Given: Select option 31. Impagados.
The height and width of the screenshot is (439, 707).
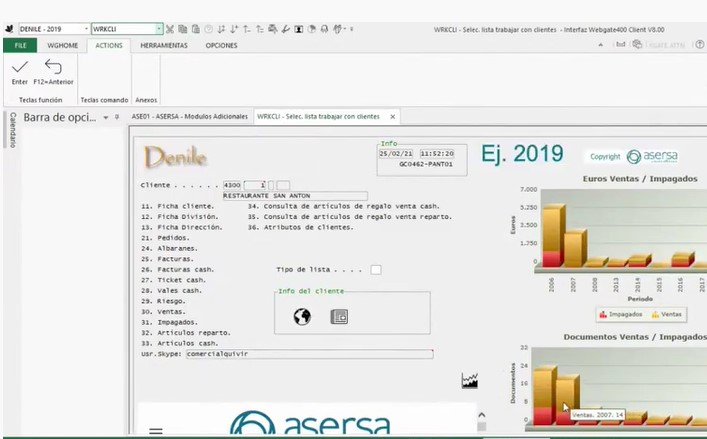Looking at the screenshot, I should point(169,323).
